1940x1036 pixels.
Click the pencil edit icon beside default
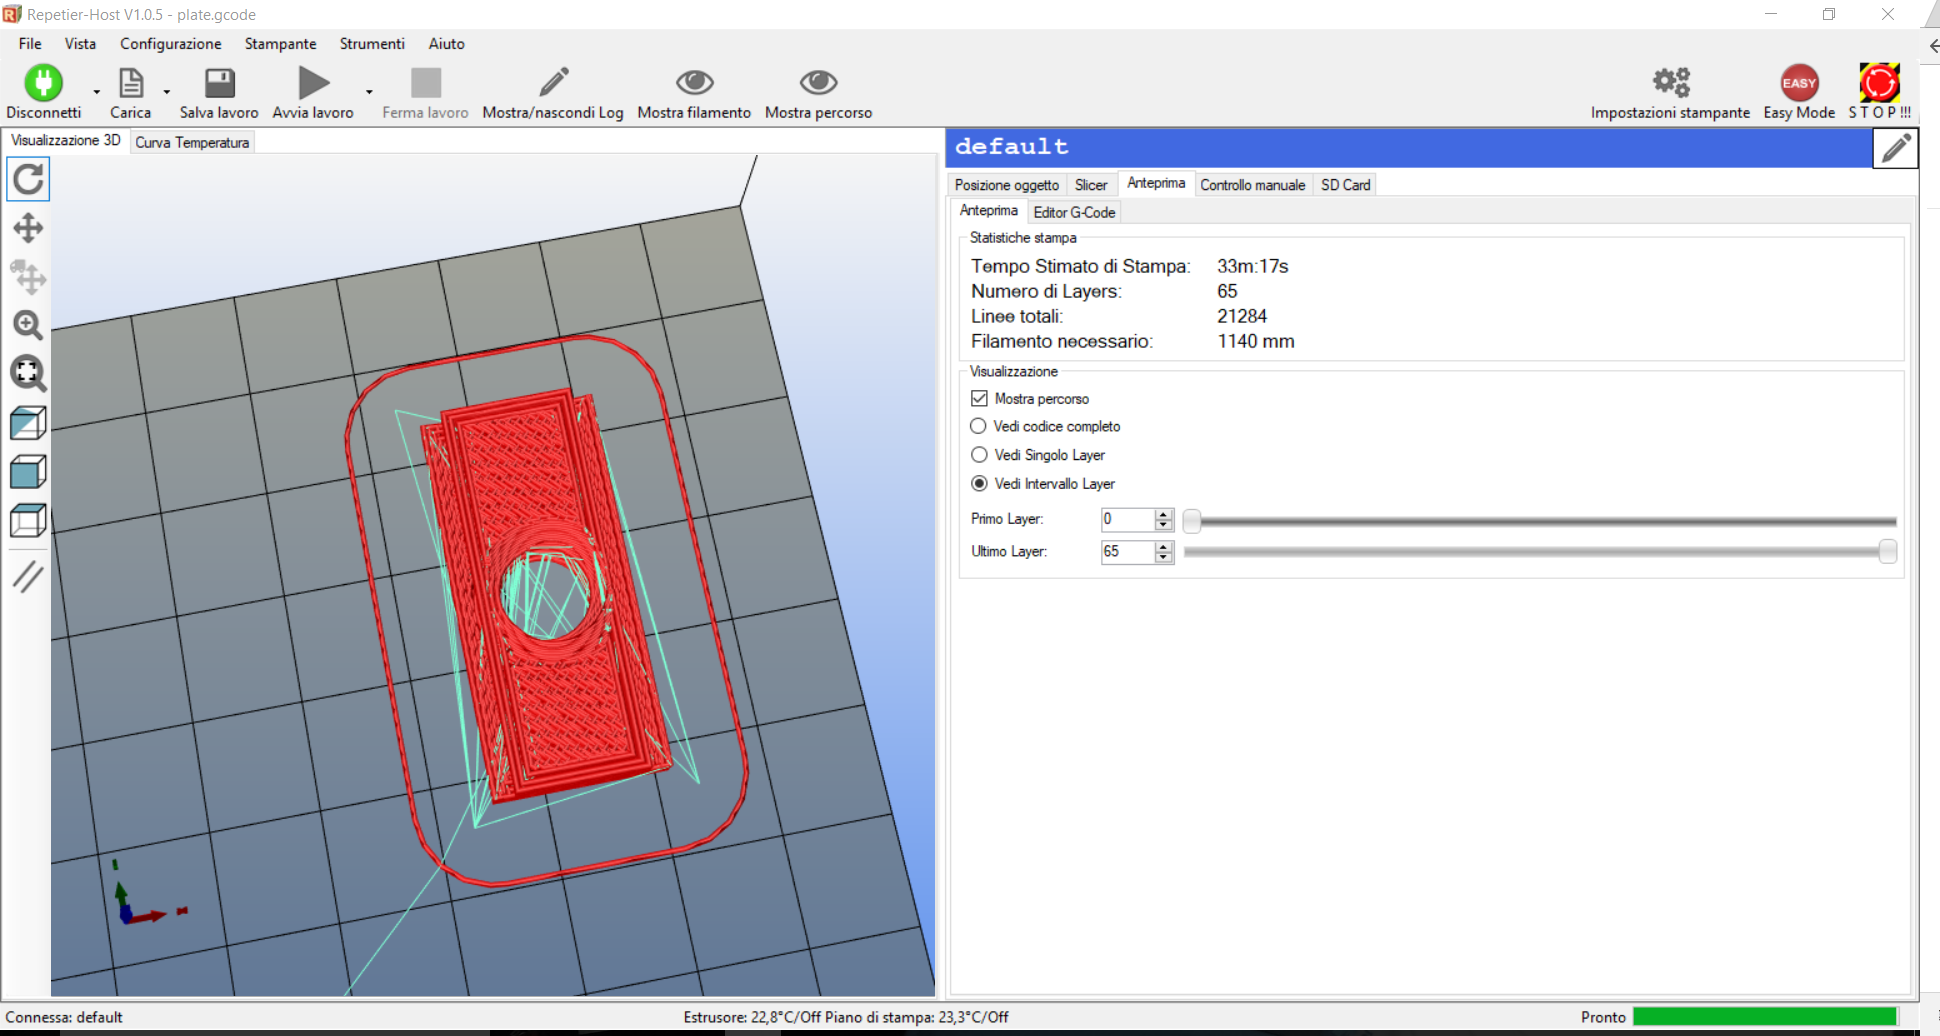[1895, 148]
